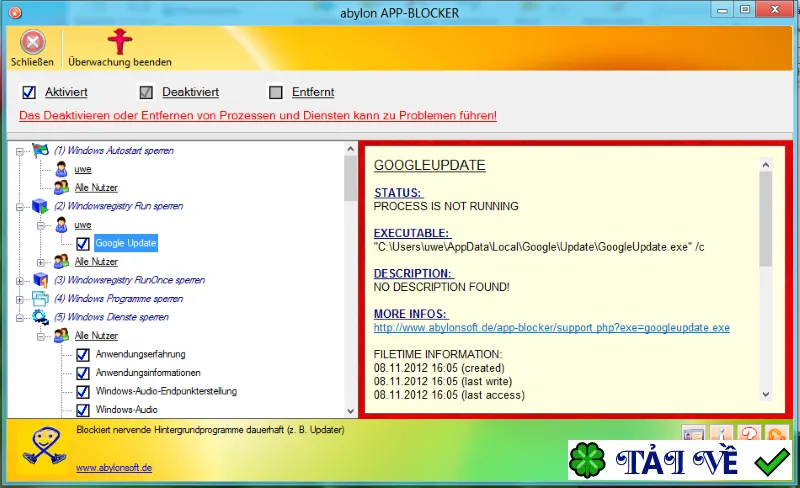
Task: Select Alle Nutzer label under Windows Autostart
Action: tap(96, 188)
